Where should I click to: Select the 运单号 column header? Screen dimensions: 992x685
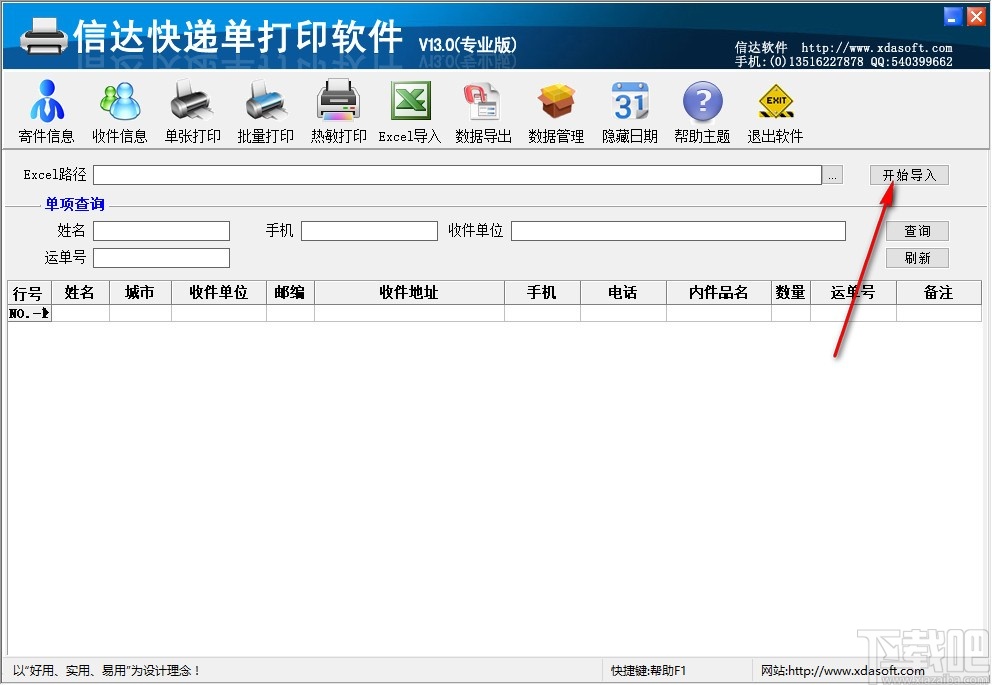pyautogui.click(x=852, y=292)
